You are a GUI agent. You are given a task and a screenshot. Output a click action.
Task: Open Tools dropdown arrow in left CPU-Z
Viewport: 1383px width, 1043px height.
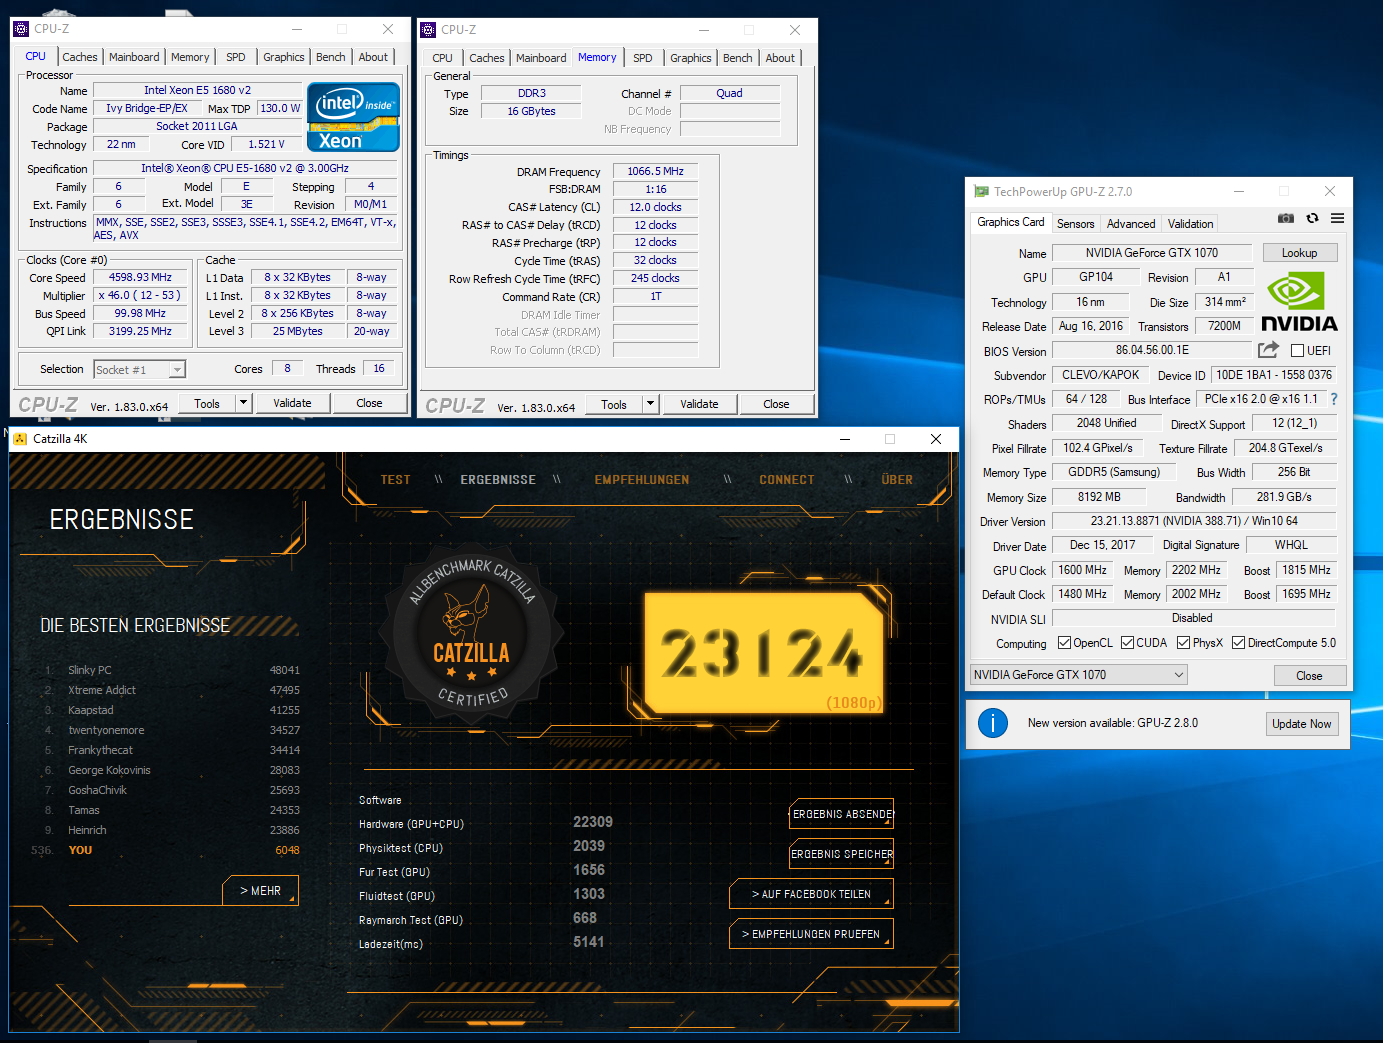243,403
